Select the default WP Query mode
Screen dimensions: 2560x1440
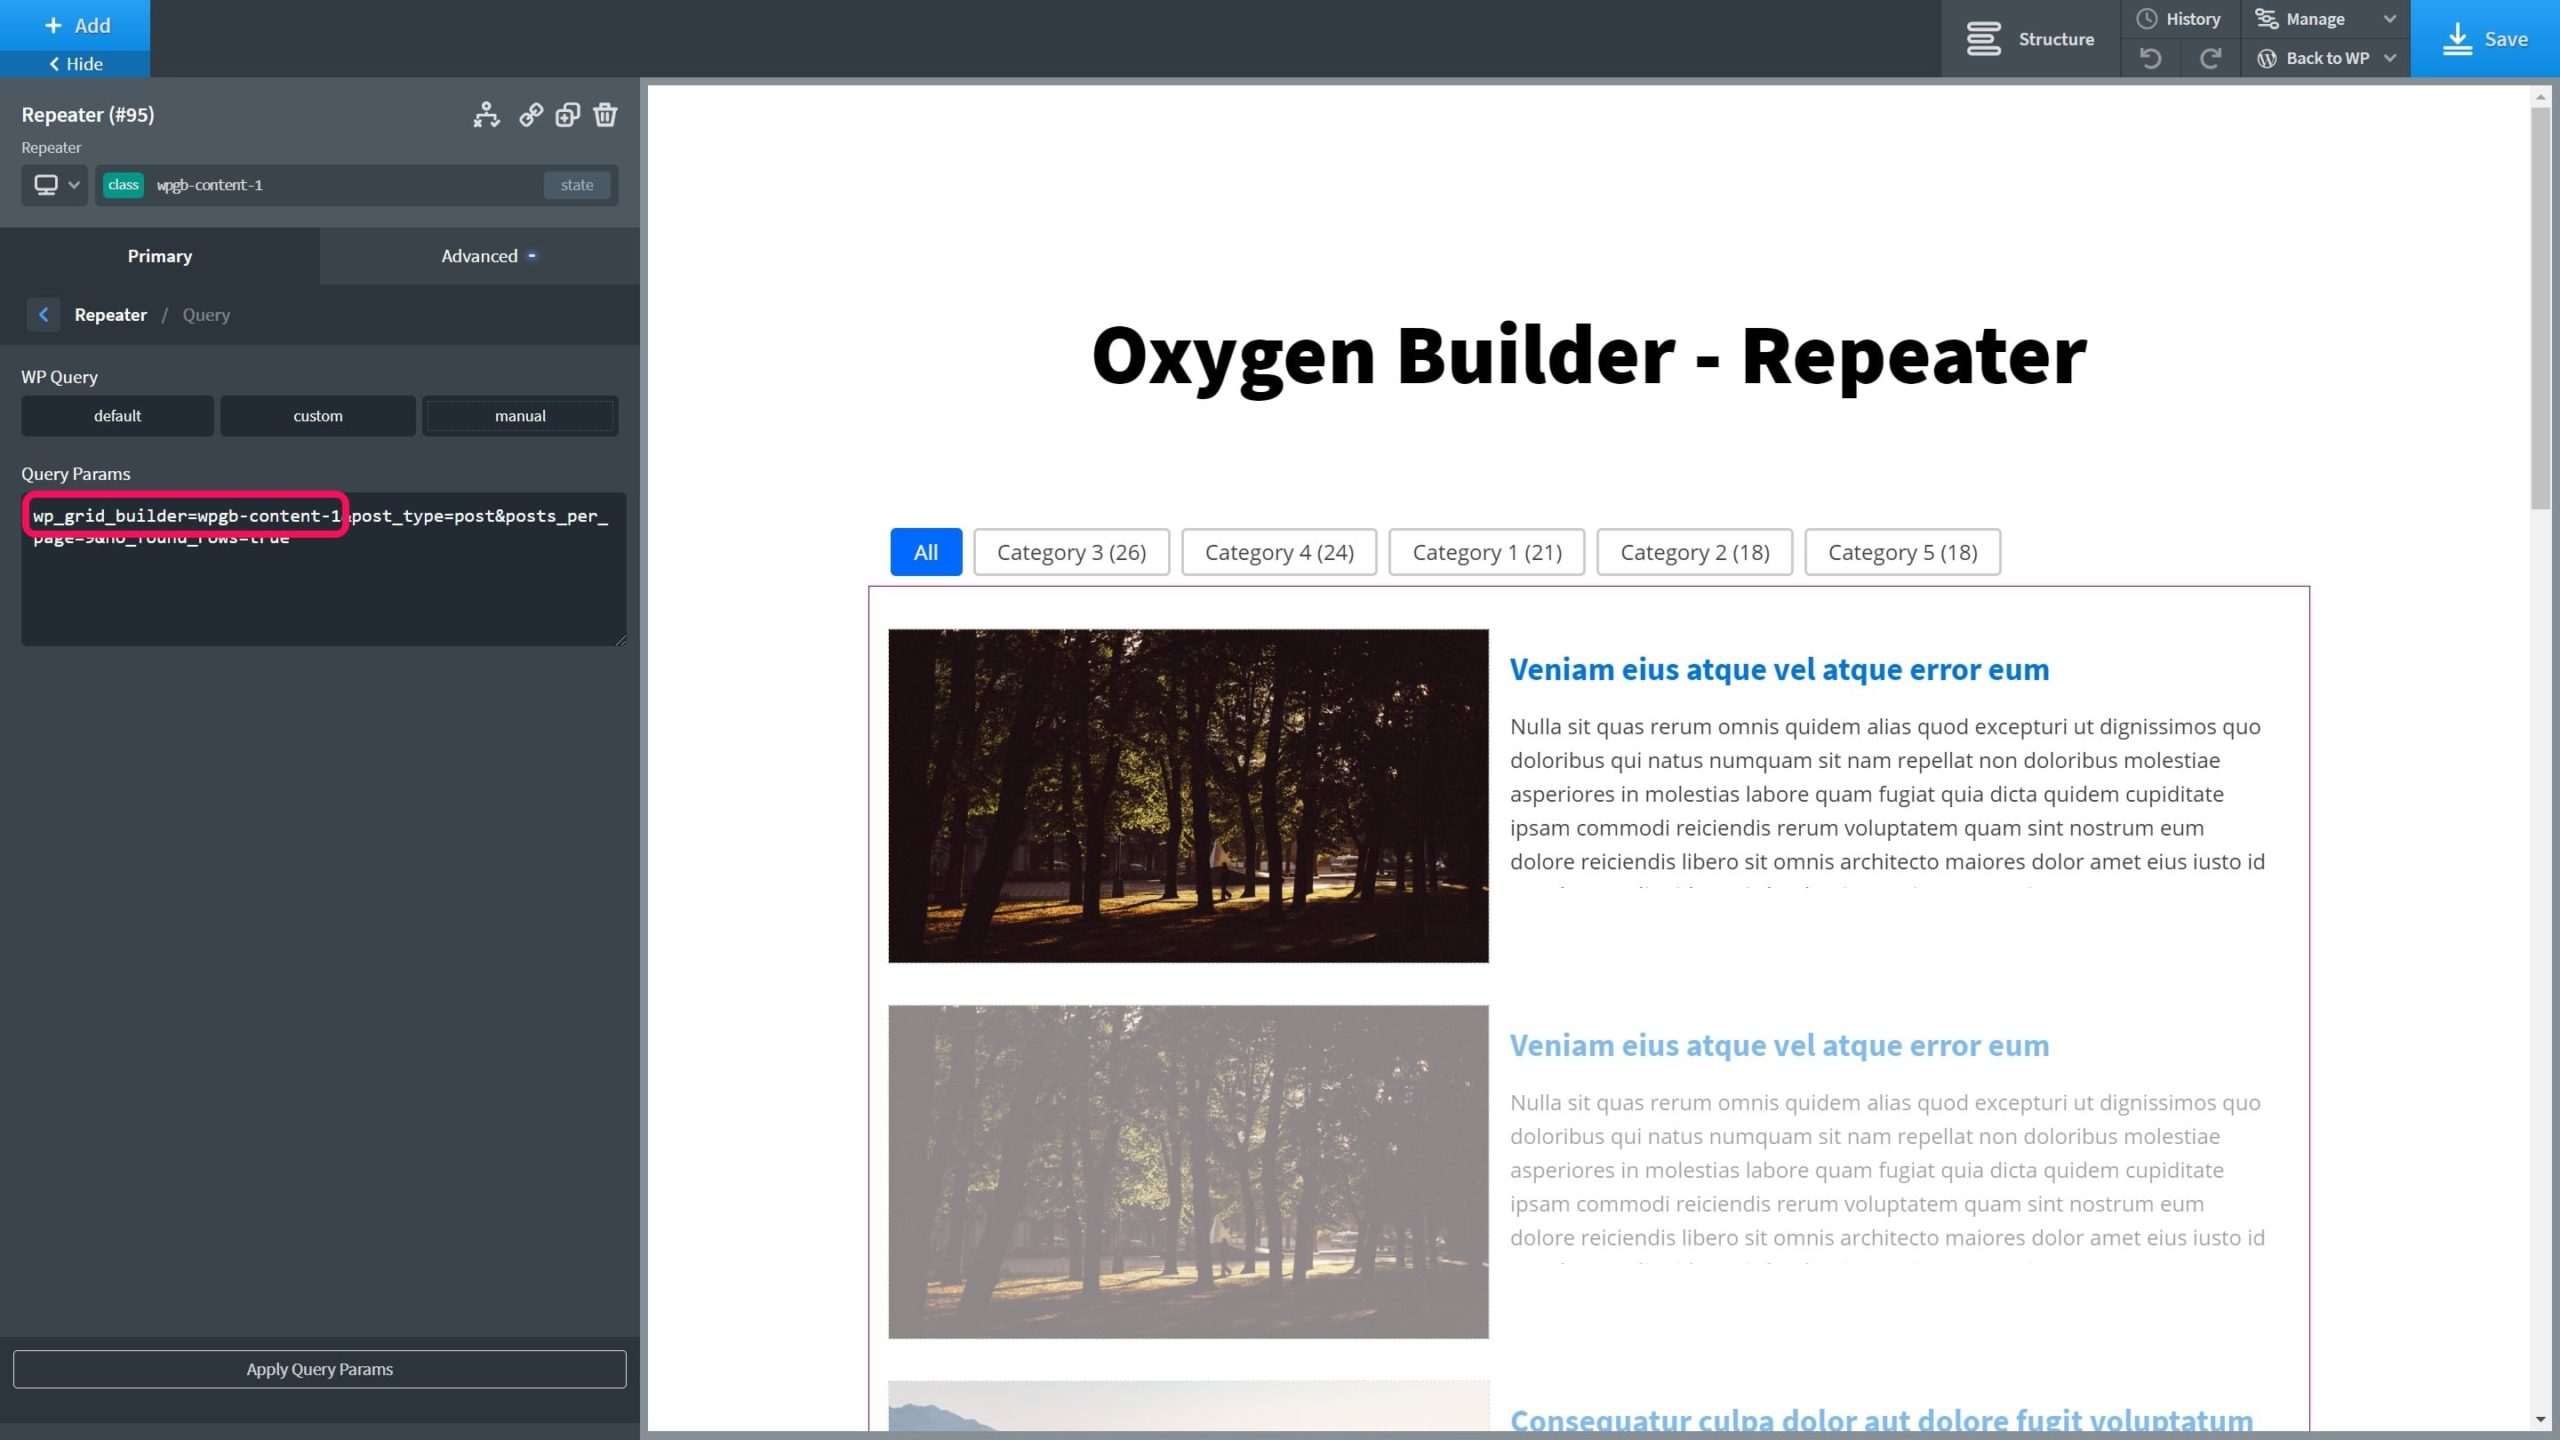point(117,415)
